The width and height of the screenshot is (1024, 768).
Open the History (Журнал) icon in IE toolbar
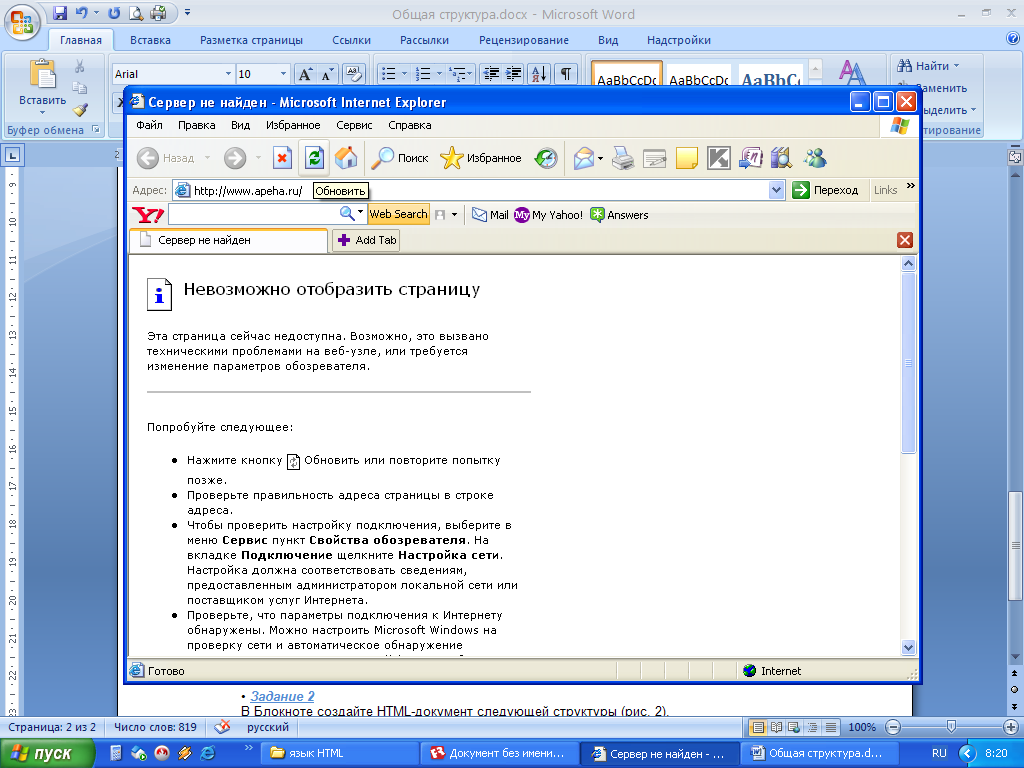(546, 157)
